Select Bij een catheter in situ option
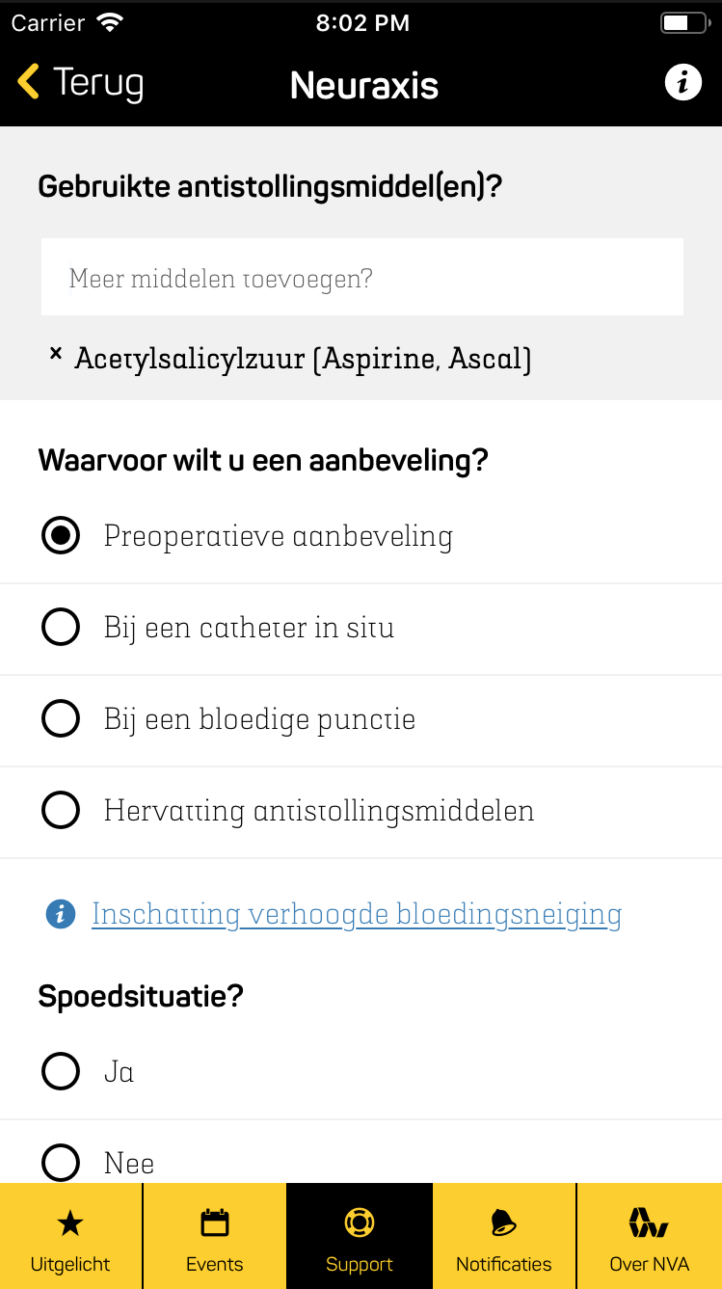 tap(61, 628)
